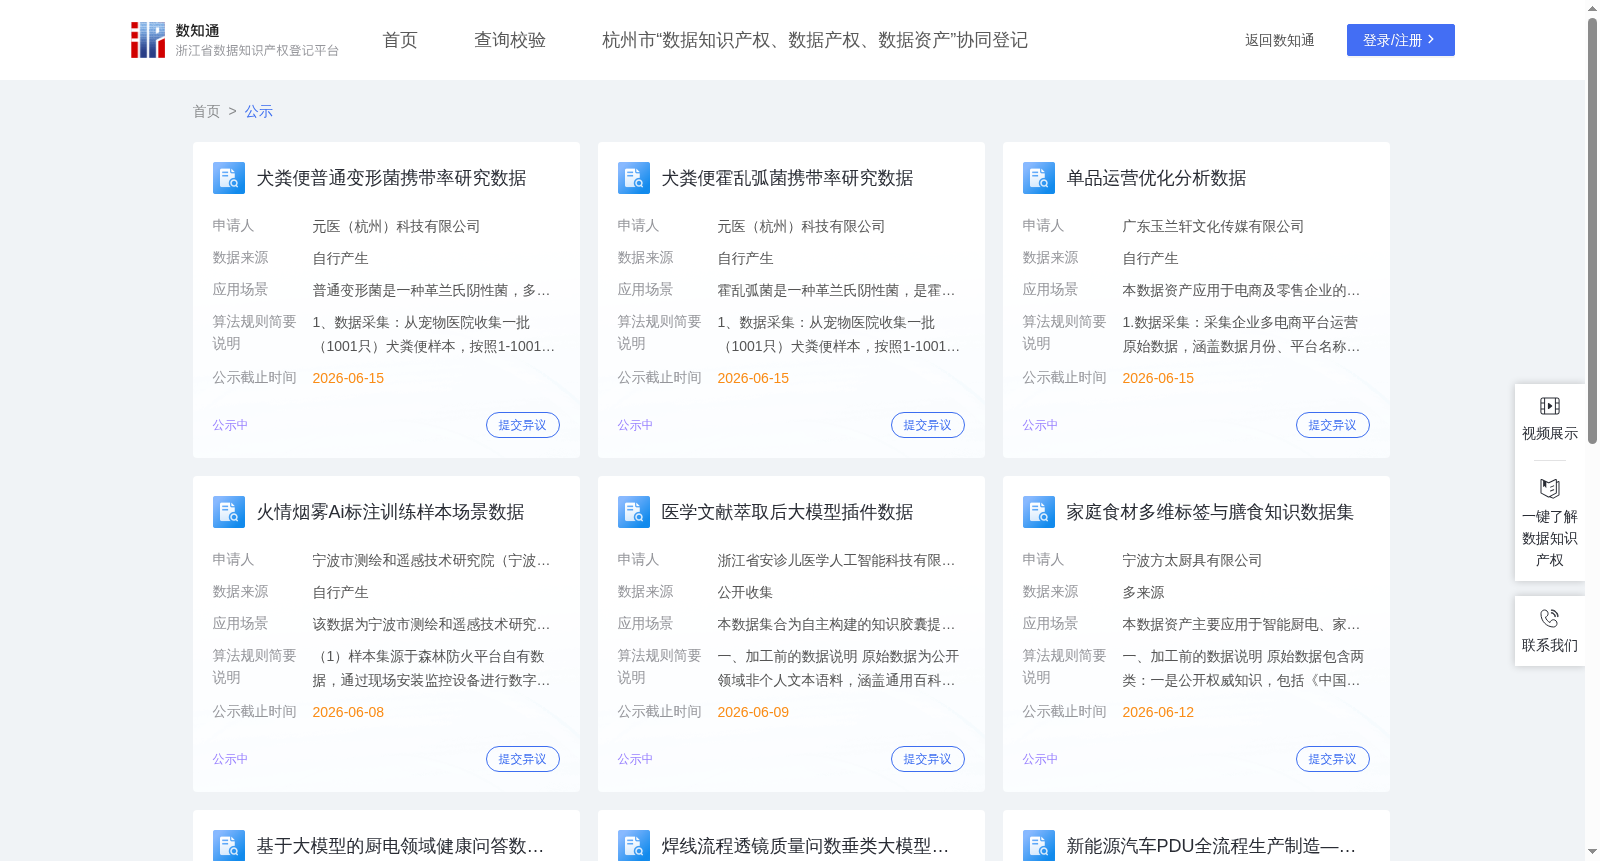Click the 联系我们 phone icon
This screenshot has width=1600, height=861.
click(x=1549, y=618)
